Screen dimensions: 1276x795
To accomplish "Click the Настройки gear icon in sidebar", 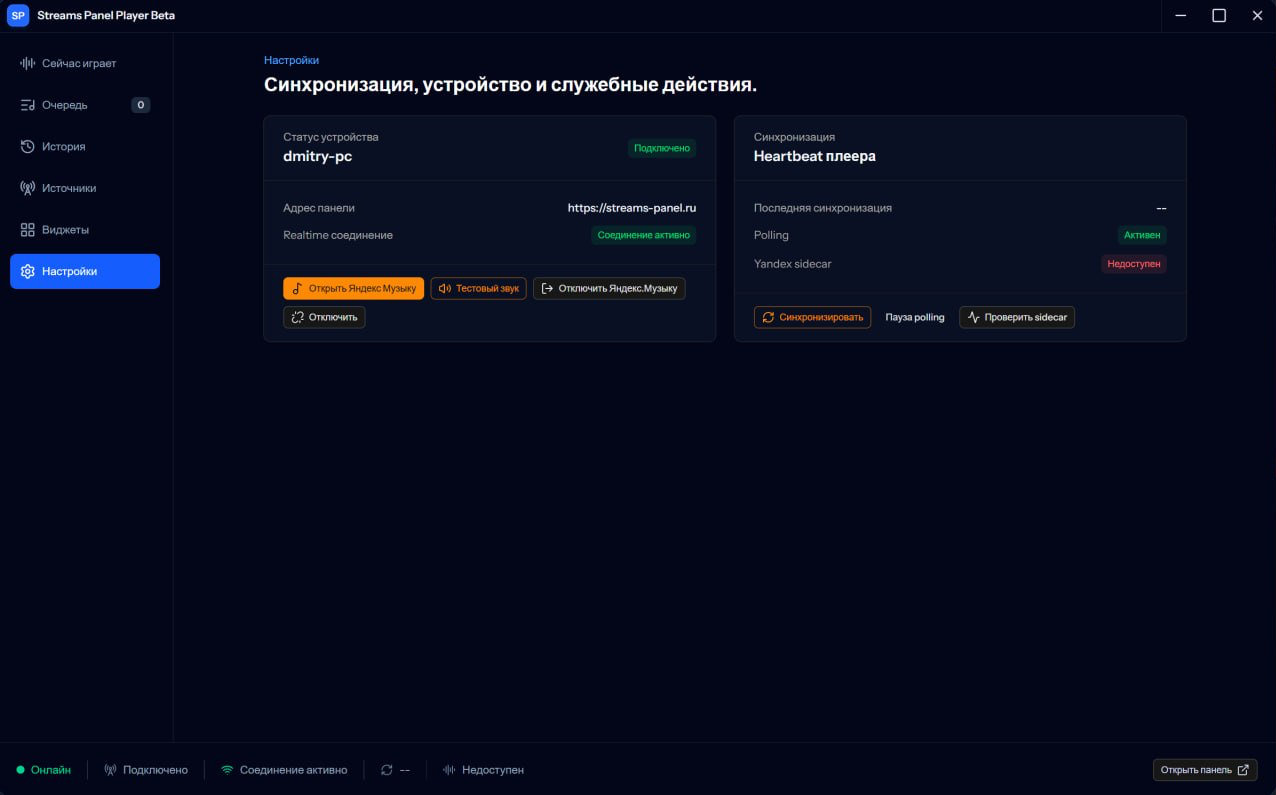I will coord(28,271).
